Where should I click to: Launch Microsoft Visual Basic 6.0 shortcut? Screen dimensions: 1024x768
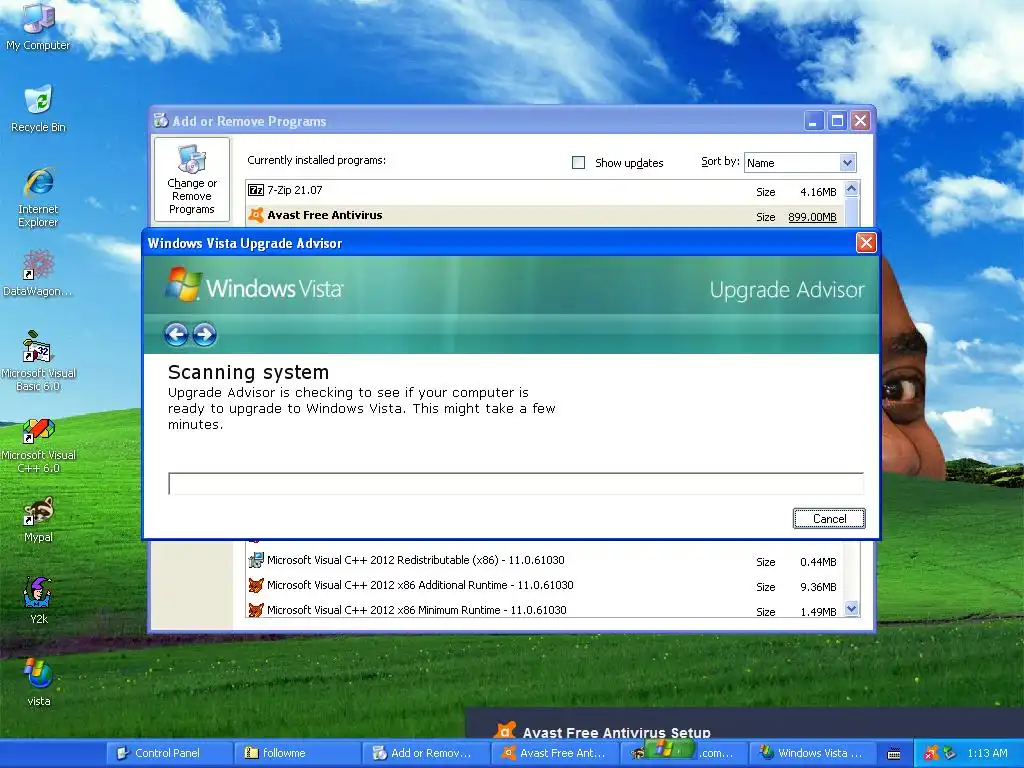point(38,360)
